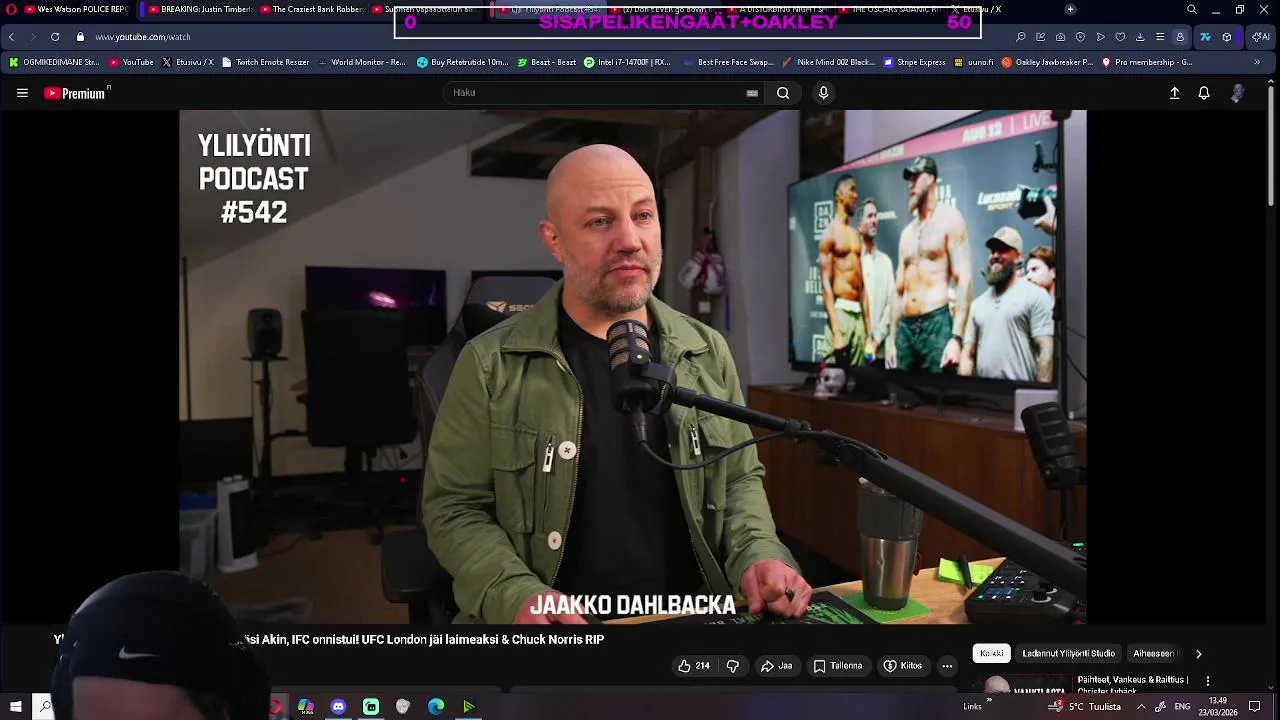This screenshot has width=1280, height=720.
Task: Open Twitch Emote Resizer bookmark
Action: pos(266,62)
